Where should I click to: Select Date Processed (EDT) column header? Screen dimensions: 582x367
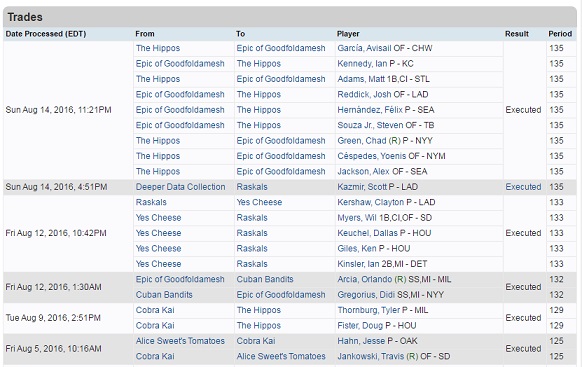(x=46, y=34)
